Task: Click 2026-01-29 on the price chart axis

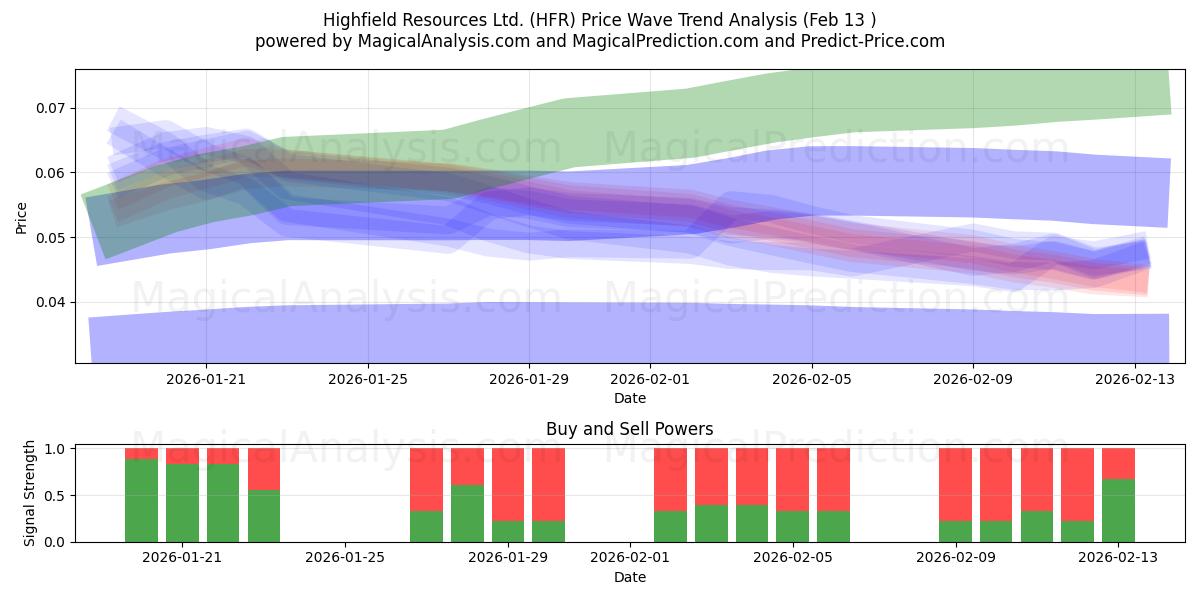Action: 529,379
